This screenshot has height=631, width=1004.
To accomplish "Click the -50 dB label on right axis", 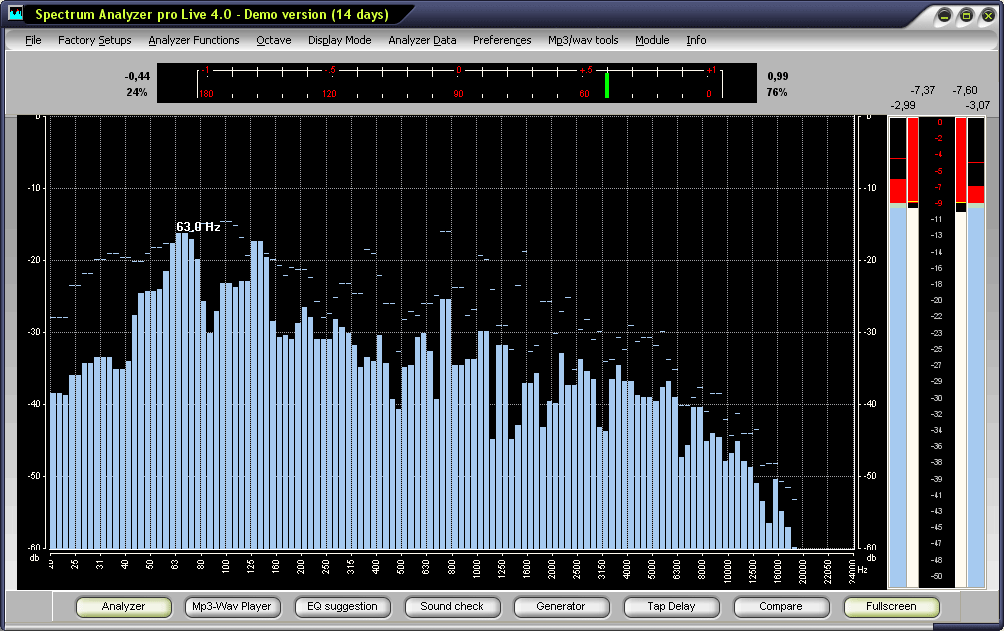I will 869,476.
